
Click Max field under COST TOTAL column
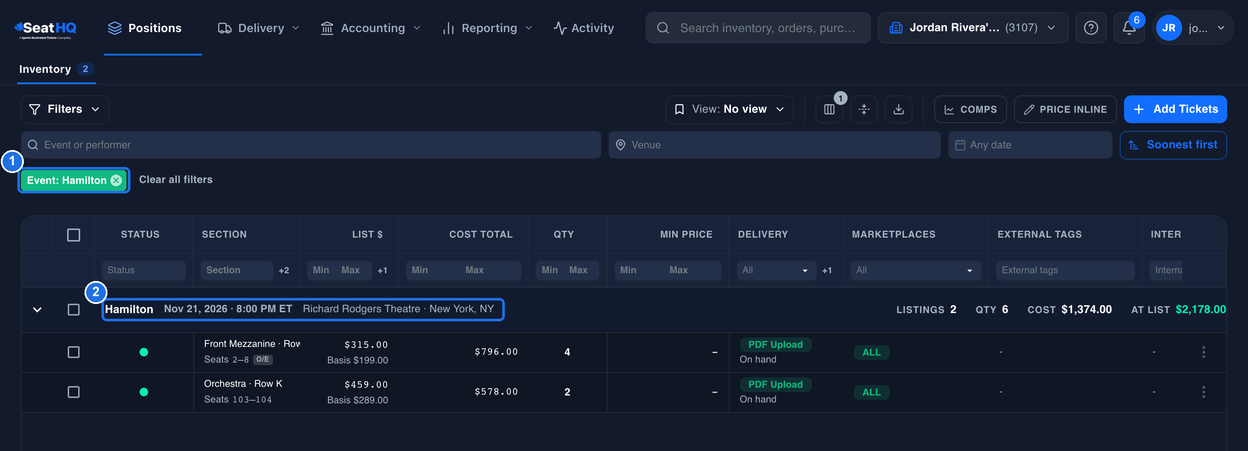point(490,270)
